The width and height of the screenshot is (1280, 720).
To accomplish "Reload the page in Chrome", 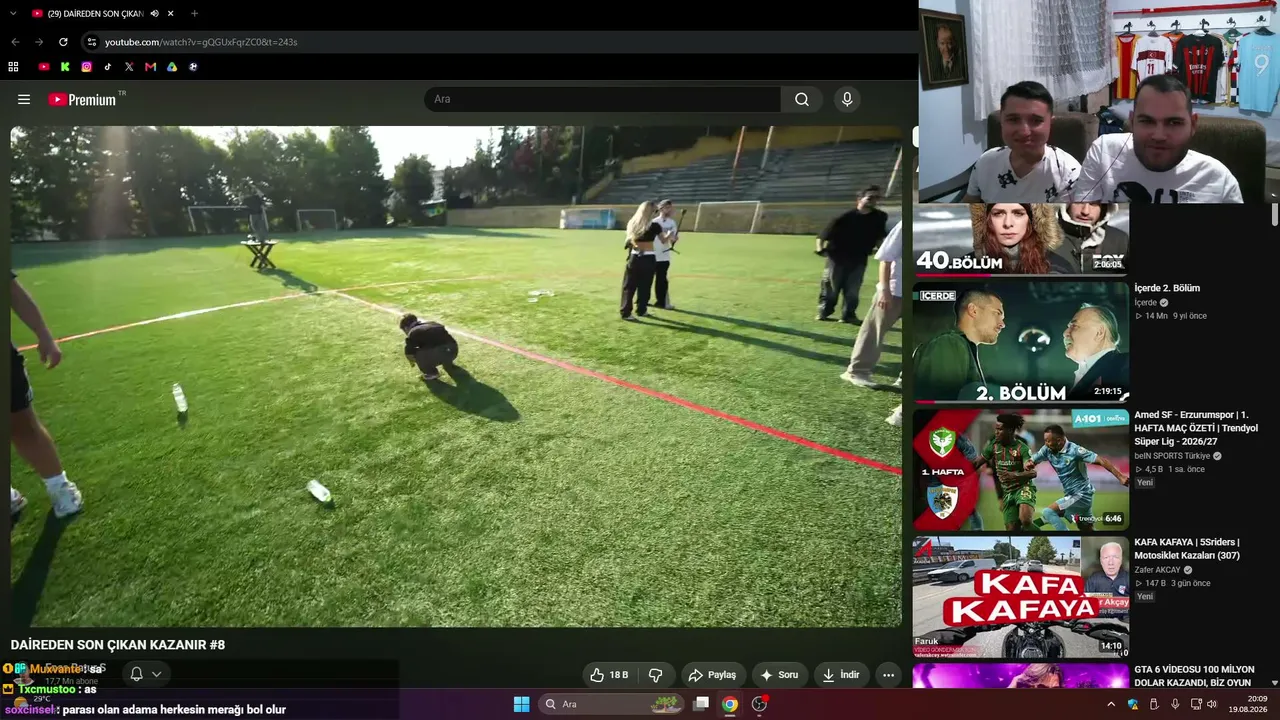I will pyautogui.click(x=63, y=42).
